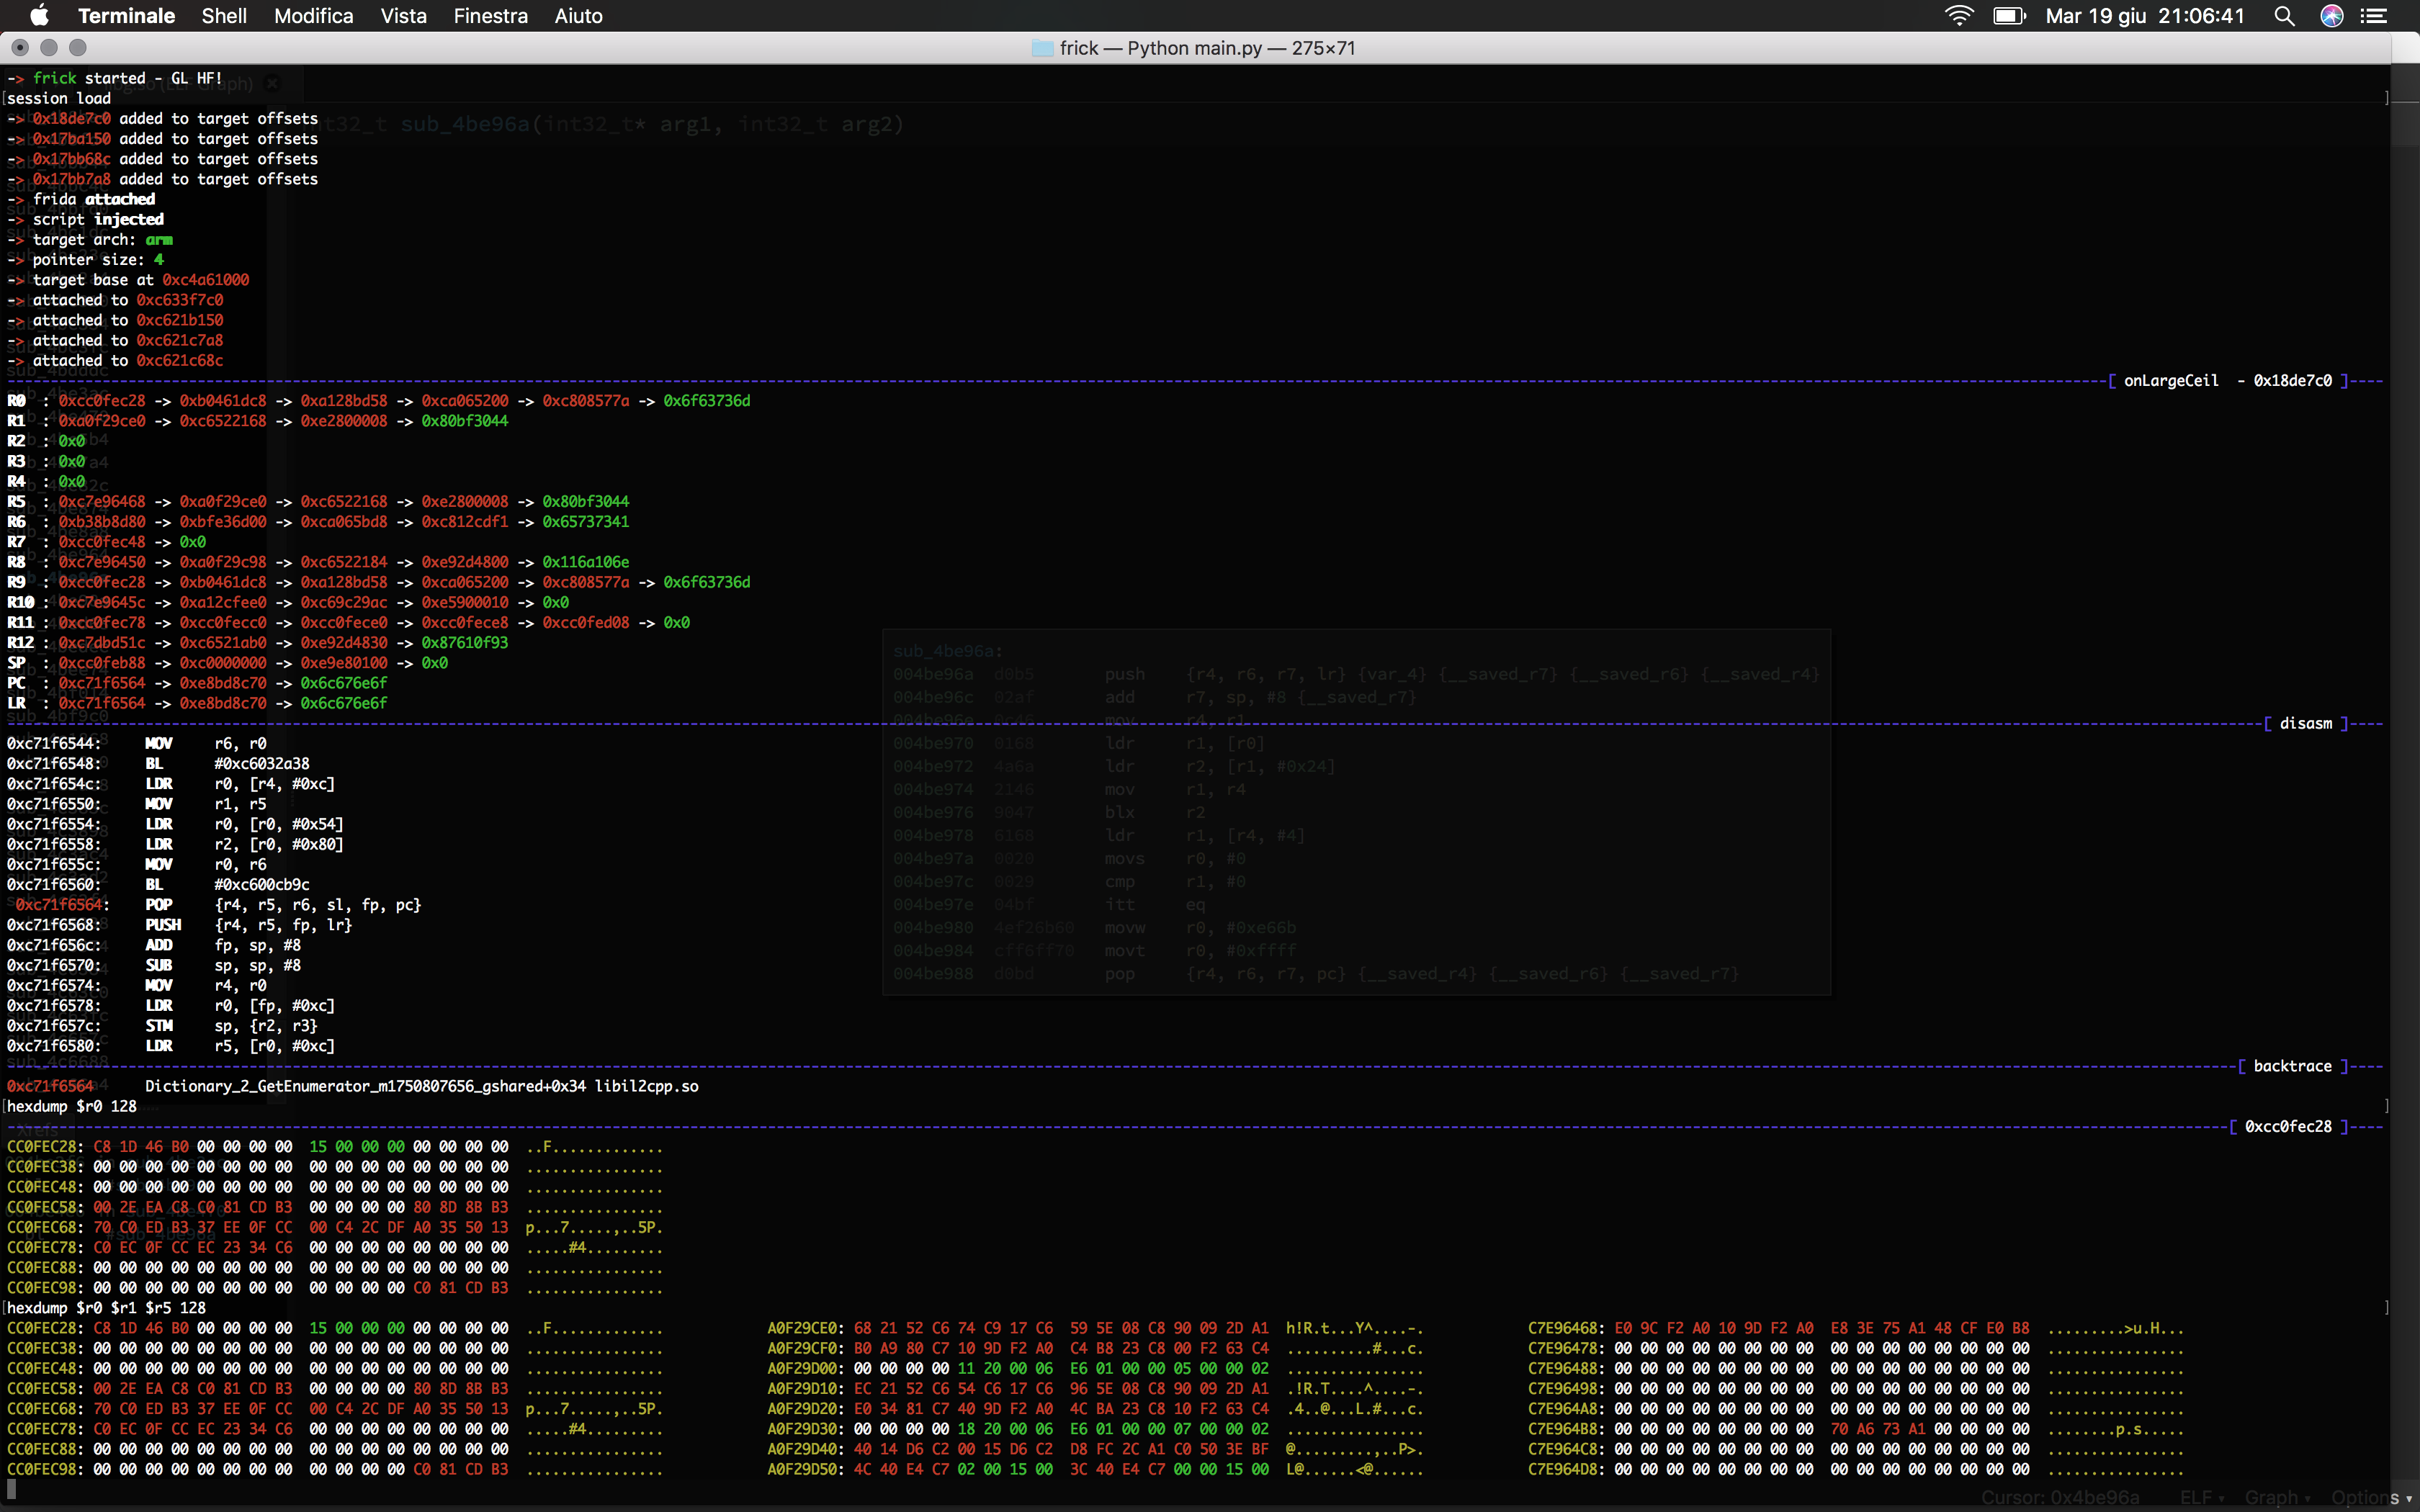Expand the faded Graph dropdown
Viewport: 2420px width, 1512px height.
point(2276,1497)
